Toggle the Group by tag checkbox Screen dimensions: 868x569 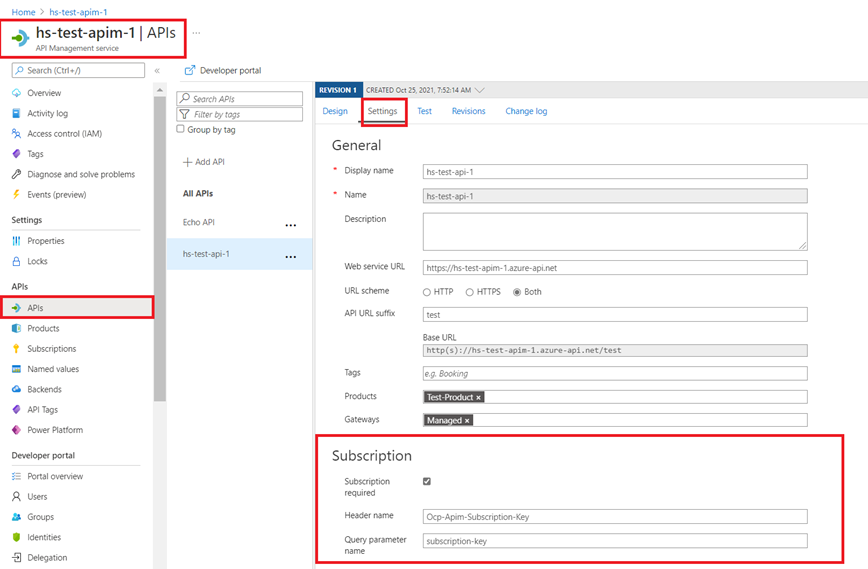180,129
